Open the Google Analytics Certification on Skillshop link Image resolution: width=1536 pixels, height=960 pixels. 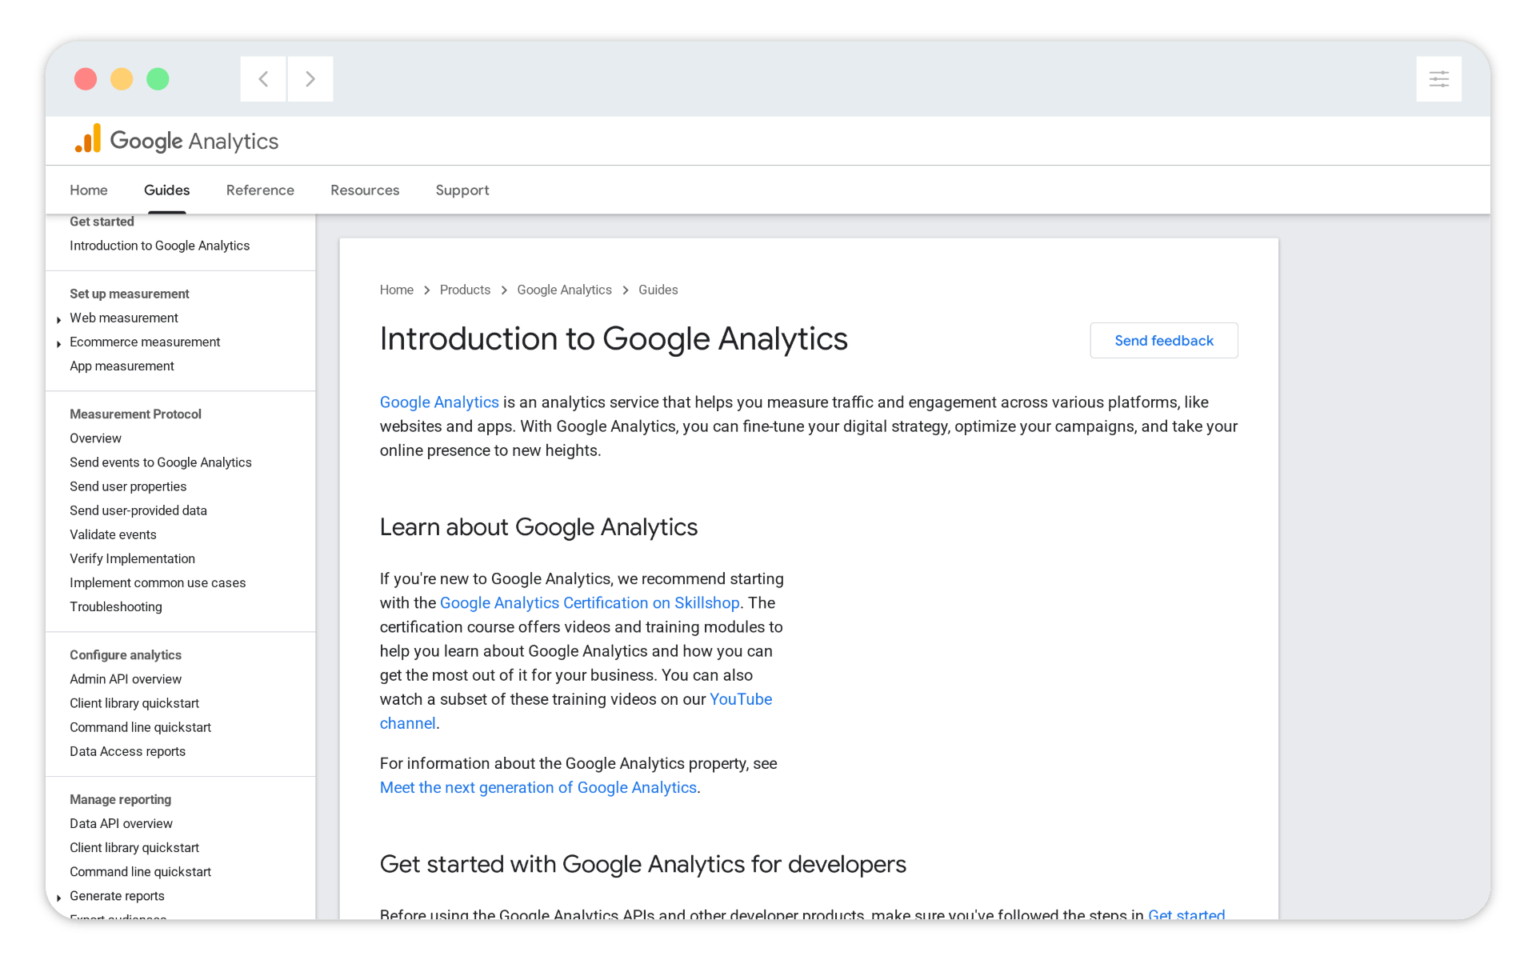point(590,603)
